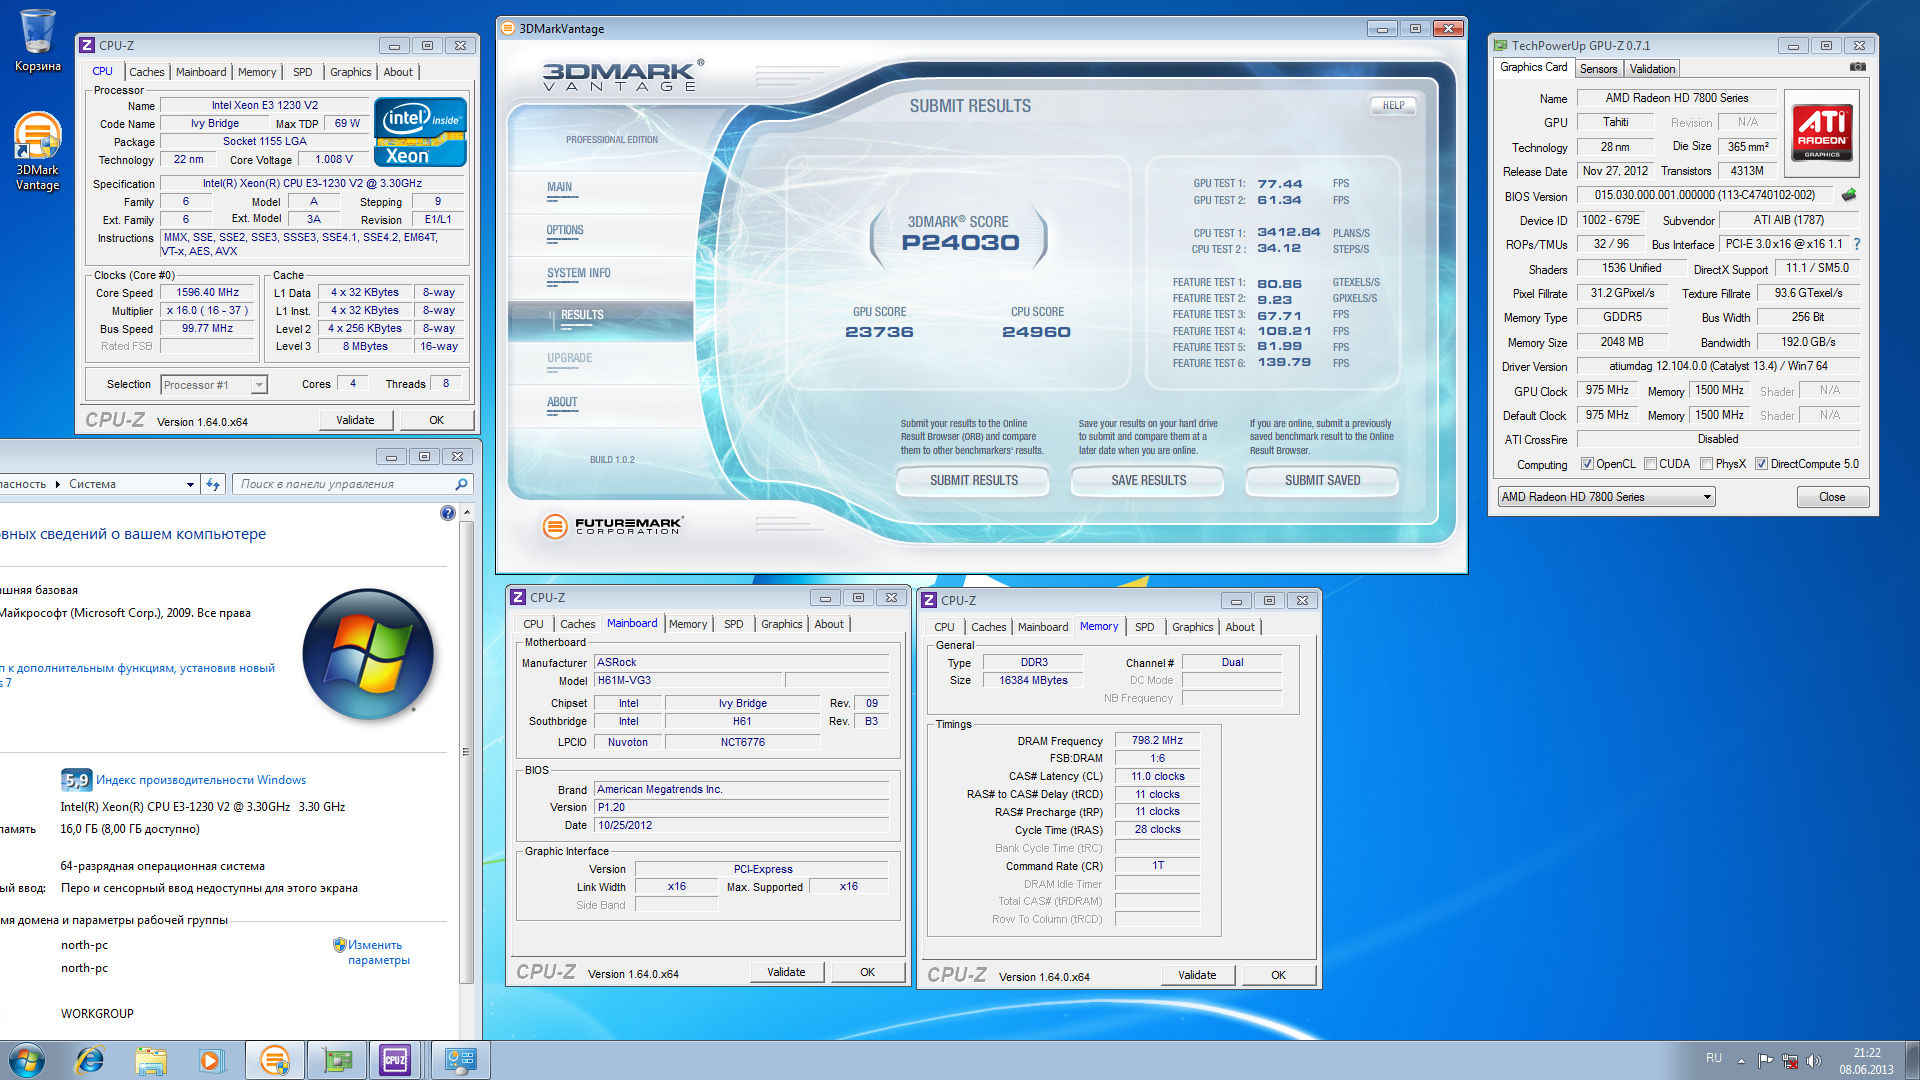Image resolution: width=1920 pixels, height=1080 pixels.
Task: Open the address bar history dropdown arrow
Action: point(190,484)
